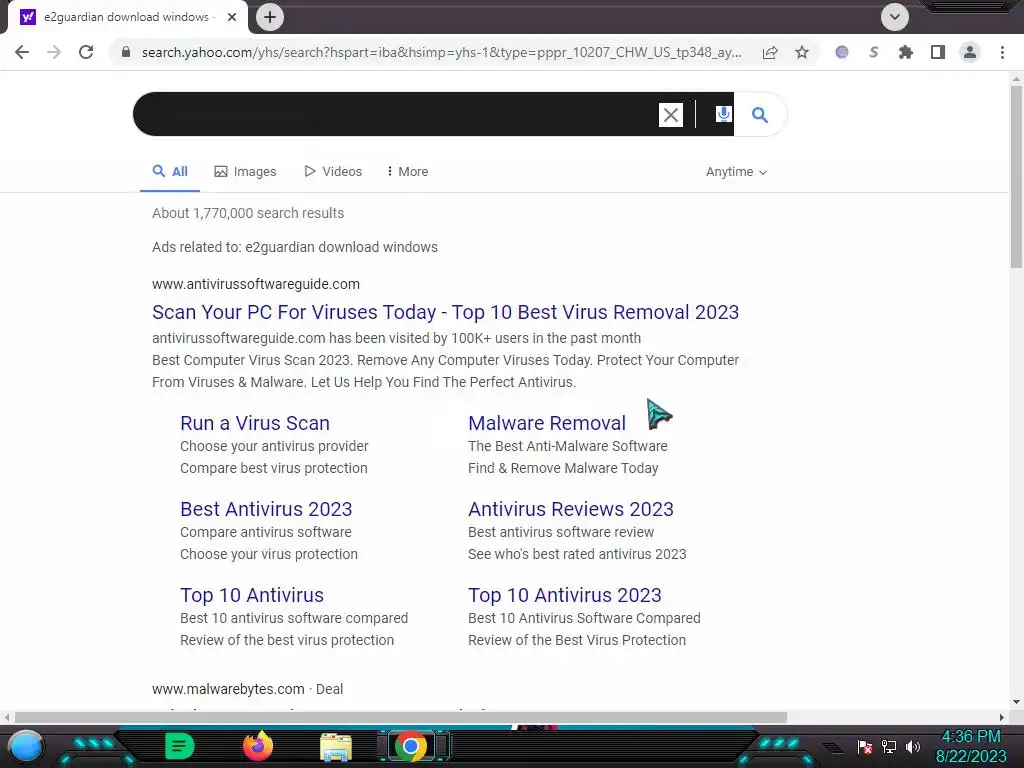Viewport: 1024px width, 768px height.
Task: Open the green notes app on taskbar
Action: [x=180, y=746]
